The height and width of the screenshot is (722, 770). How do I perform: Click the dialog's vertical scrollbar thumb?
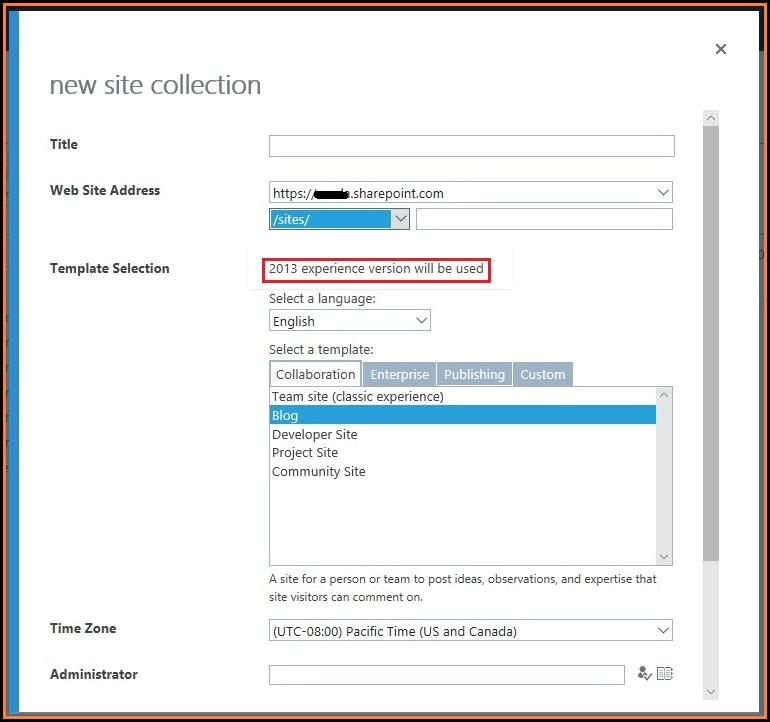click(711, 340)
